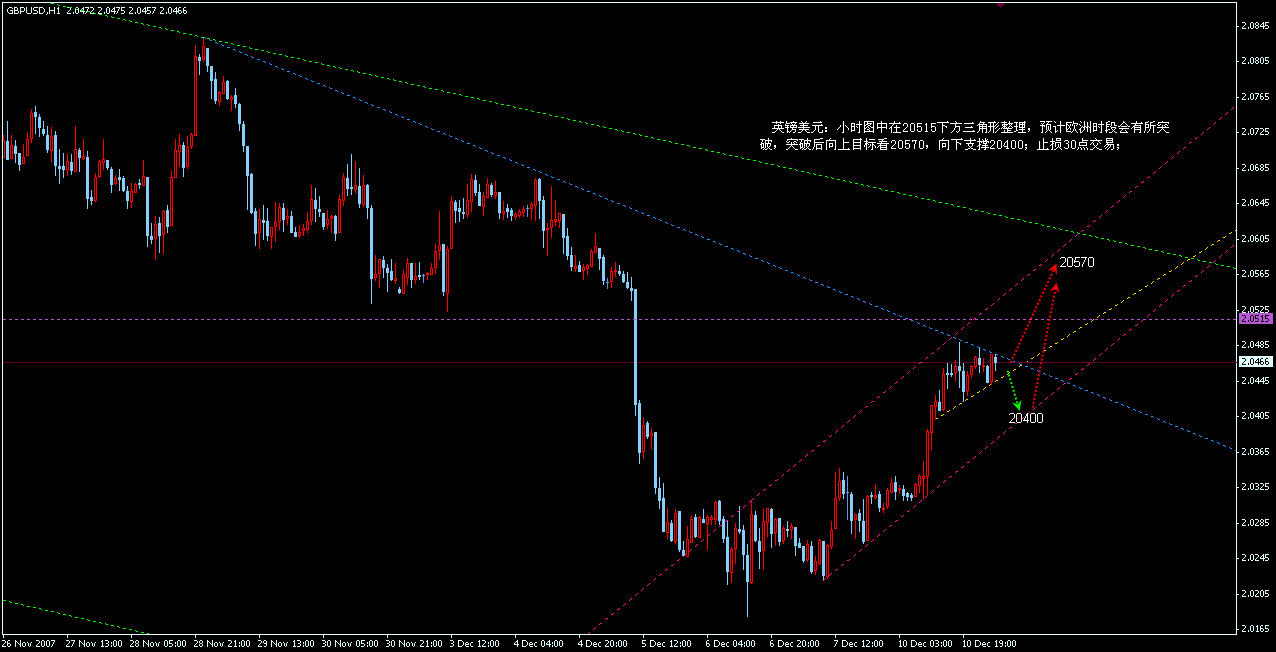Click the GBPUSD,H1 chart title text
This screenshot has height=652, width=1276.
tap(32, 10)
